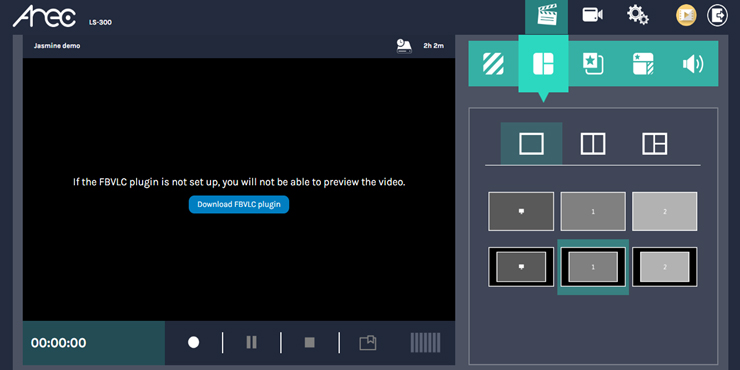Select framed presentation source thumbnail
This screenshot has height=370, width=740.
click(521, 267)
